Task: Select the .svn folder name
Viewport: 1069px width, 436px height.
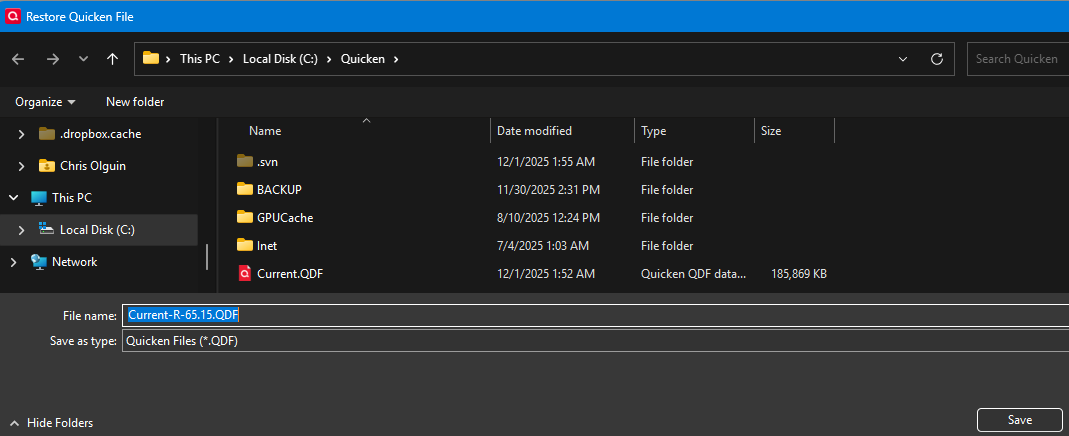Action: click(267, 162)
